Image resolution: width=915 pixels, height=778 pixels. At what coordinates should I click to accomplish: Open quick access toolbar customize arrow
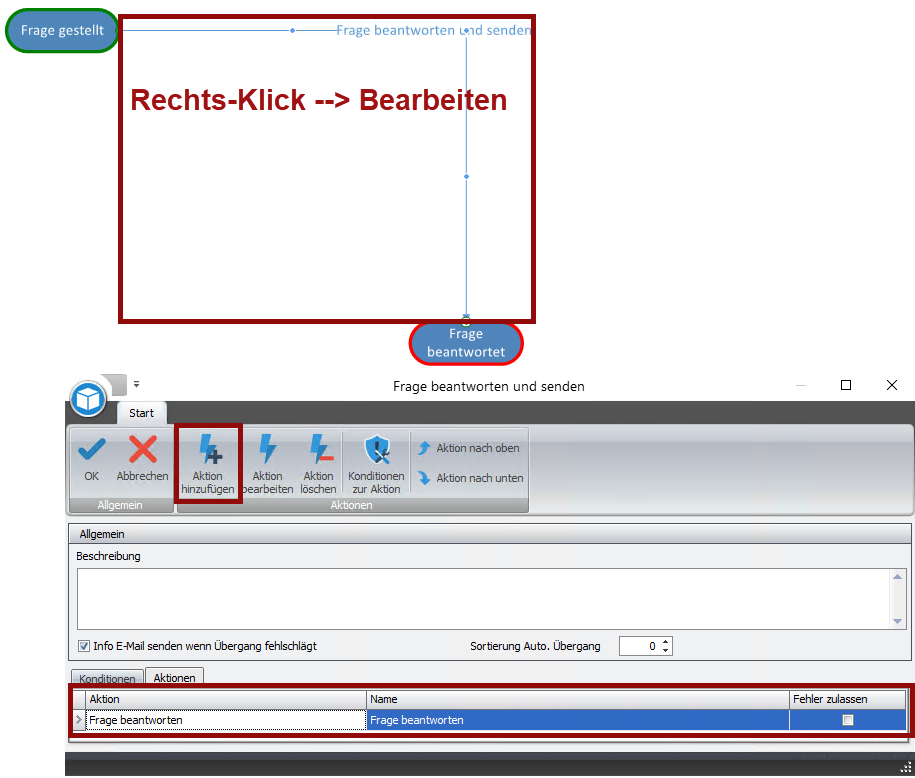[136, 384]
